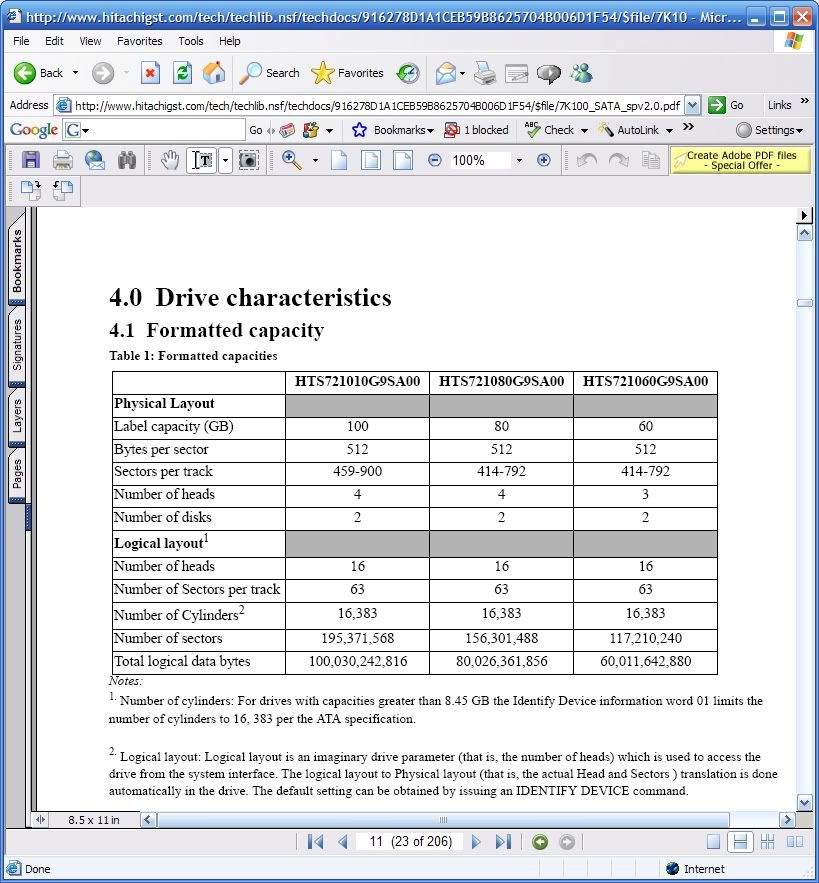The height and width of the screenshot is (883, 819).
Task: Expand Zoom In tool dropdown arrow
Action: coord(315,160)
